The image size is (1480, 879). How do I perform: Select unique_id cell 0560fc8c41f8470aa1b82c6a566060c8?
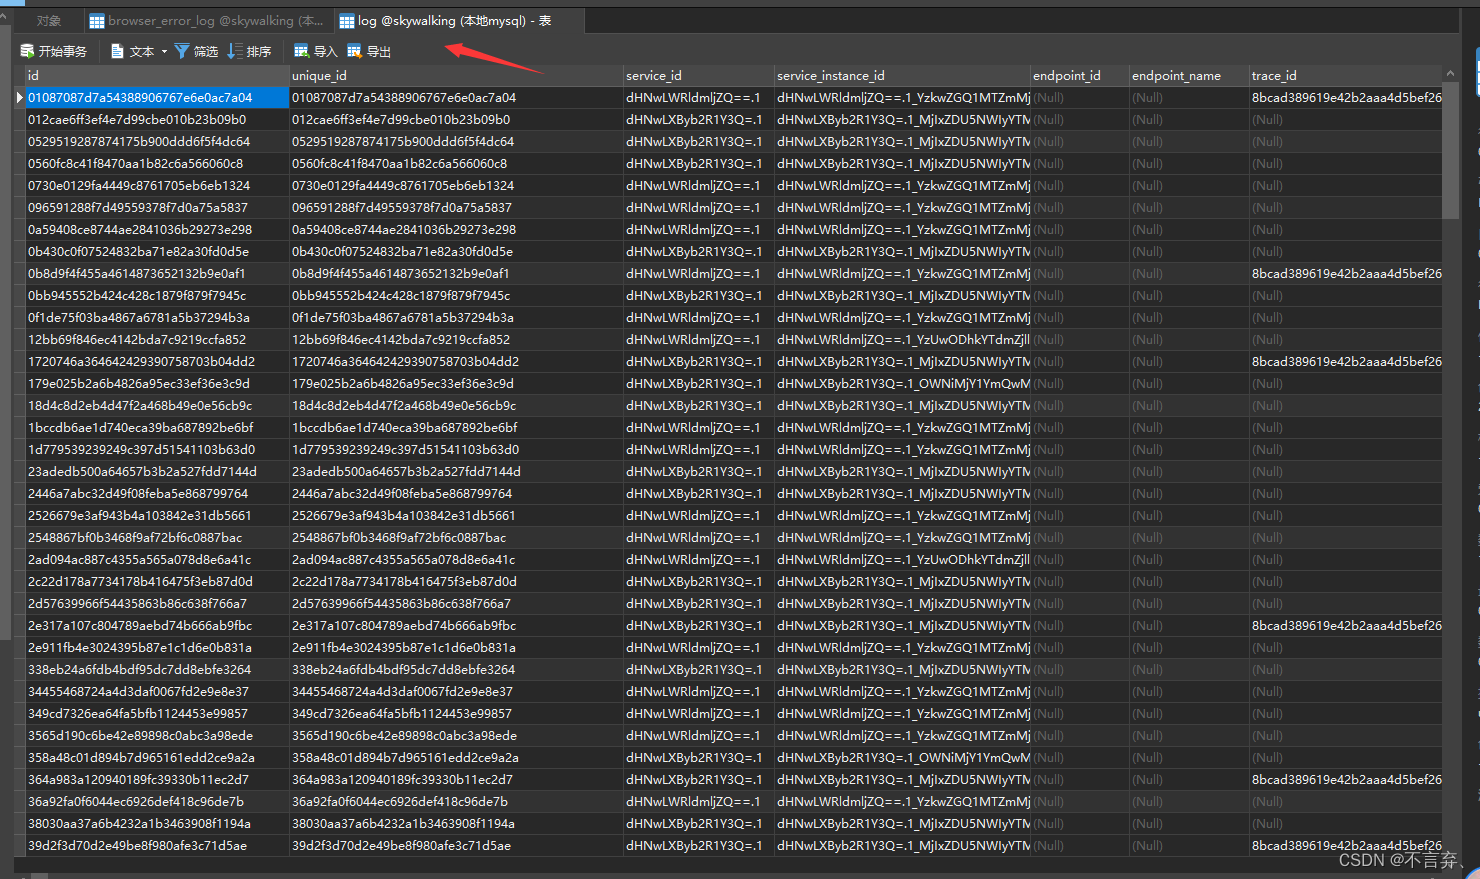pos(456,164)
